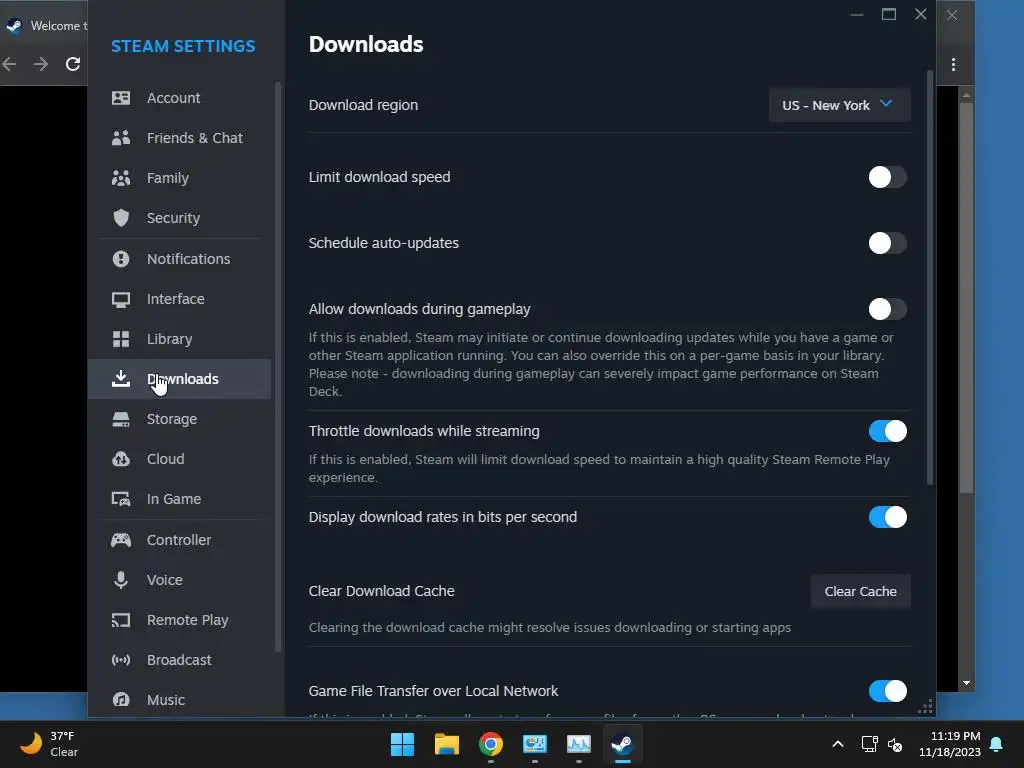
Task: Click the browser forward arrow
Action: coord(40,64)
